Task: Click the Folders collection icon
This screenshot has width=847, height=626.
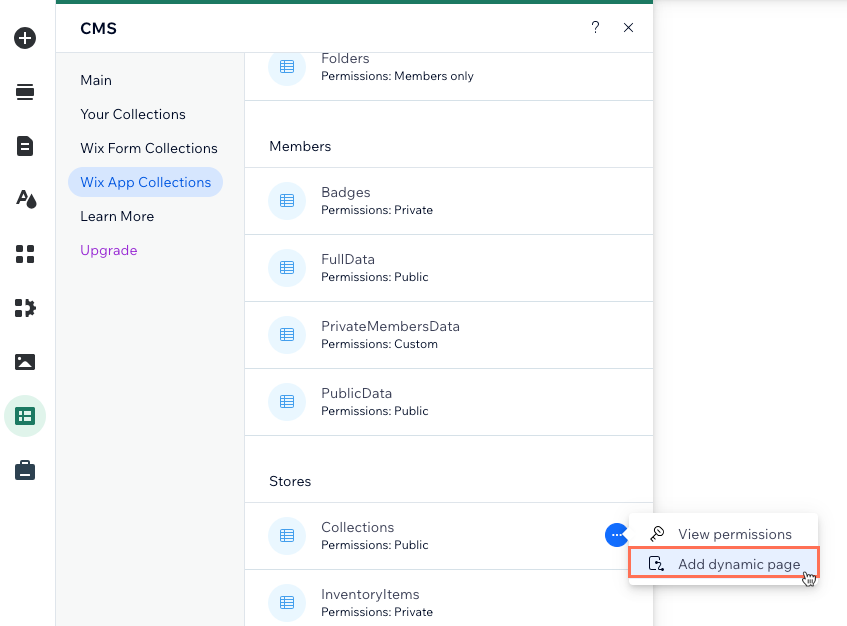Action: [287, 67]
